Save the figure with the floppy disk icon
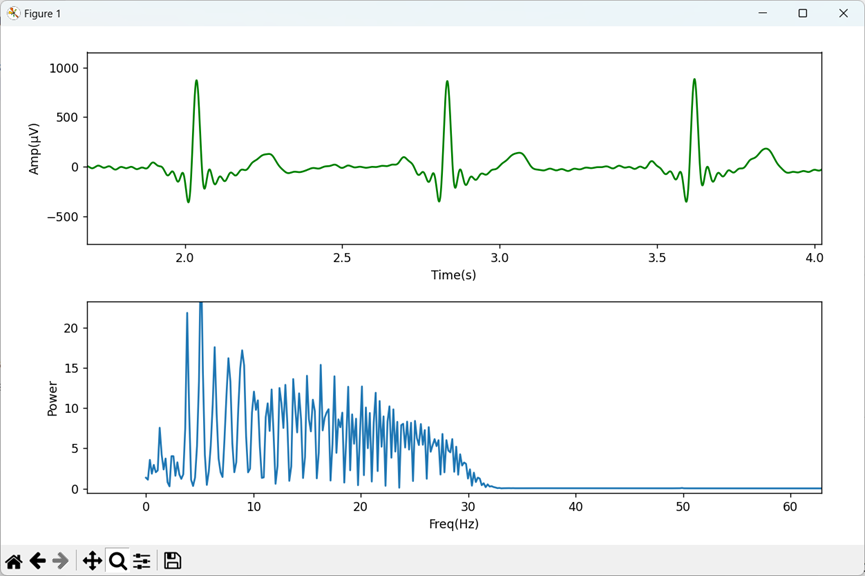865x576 pixels. [173, 561]
